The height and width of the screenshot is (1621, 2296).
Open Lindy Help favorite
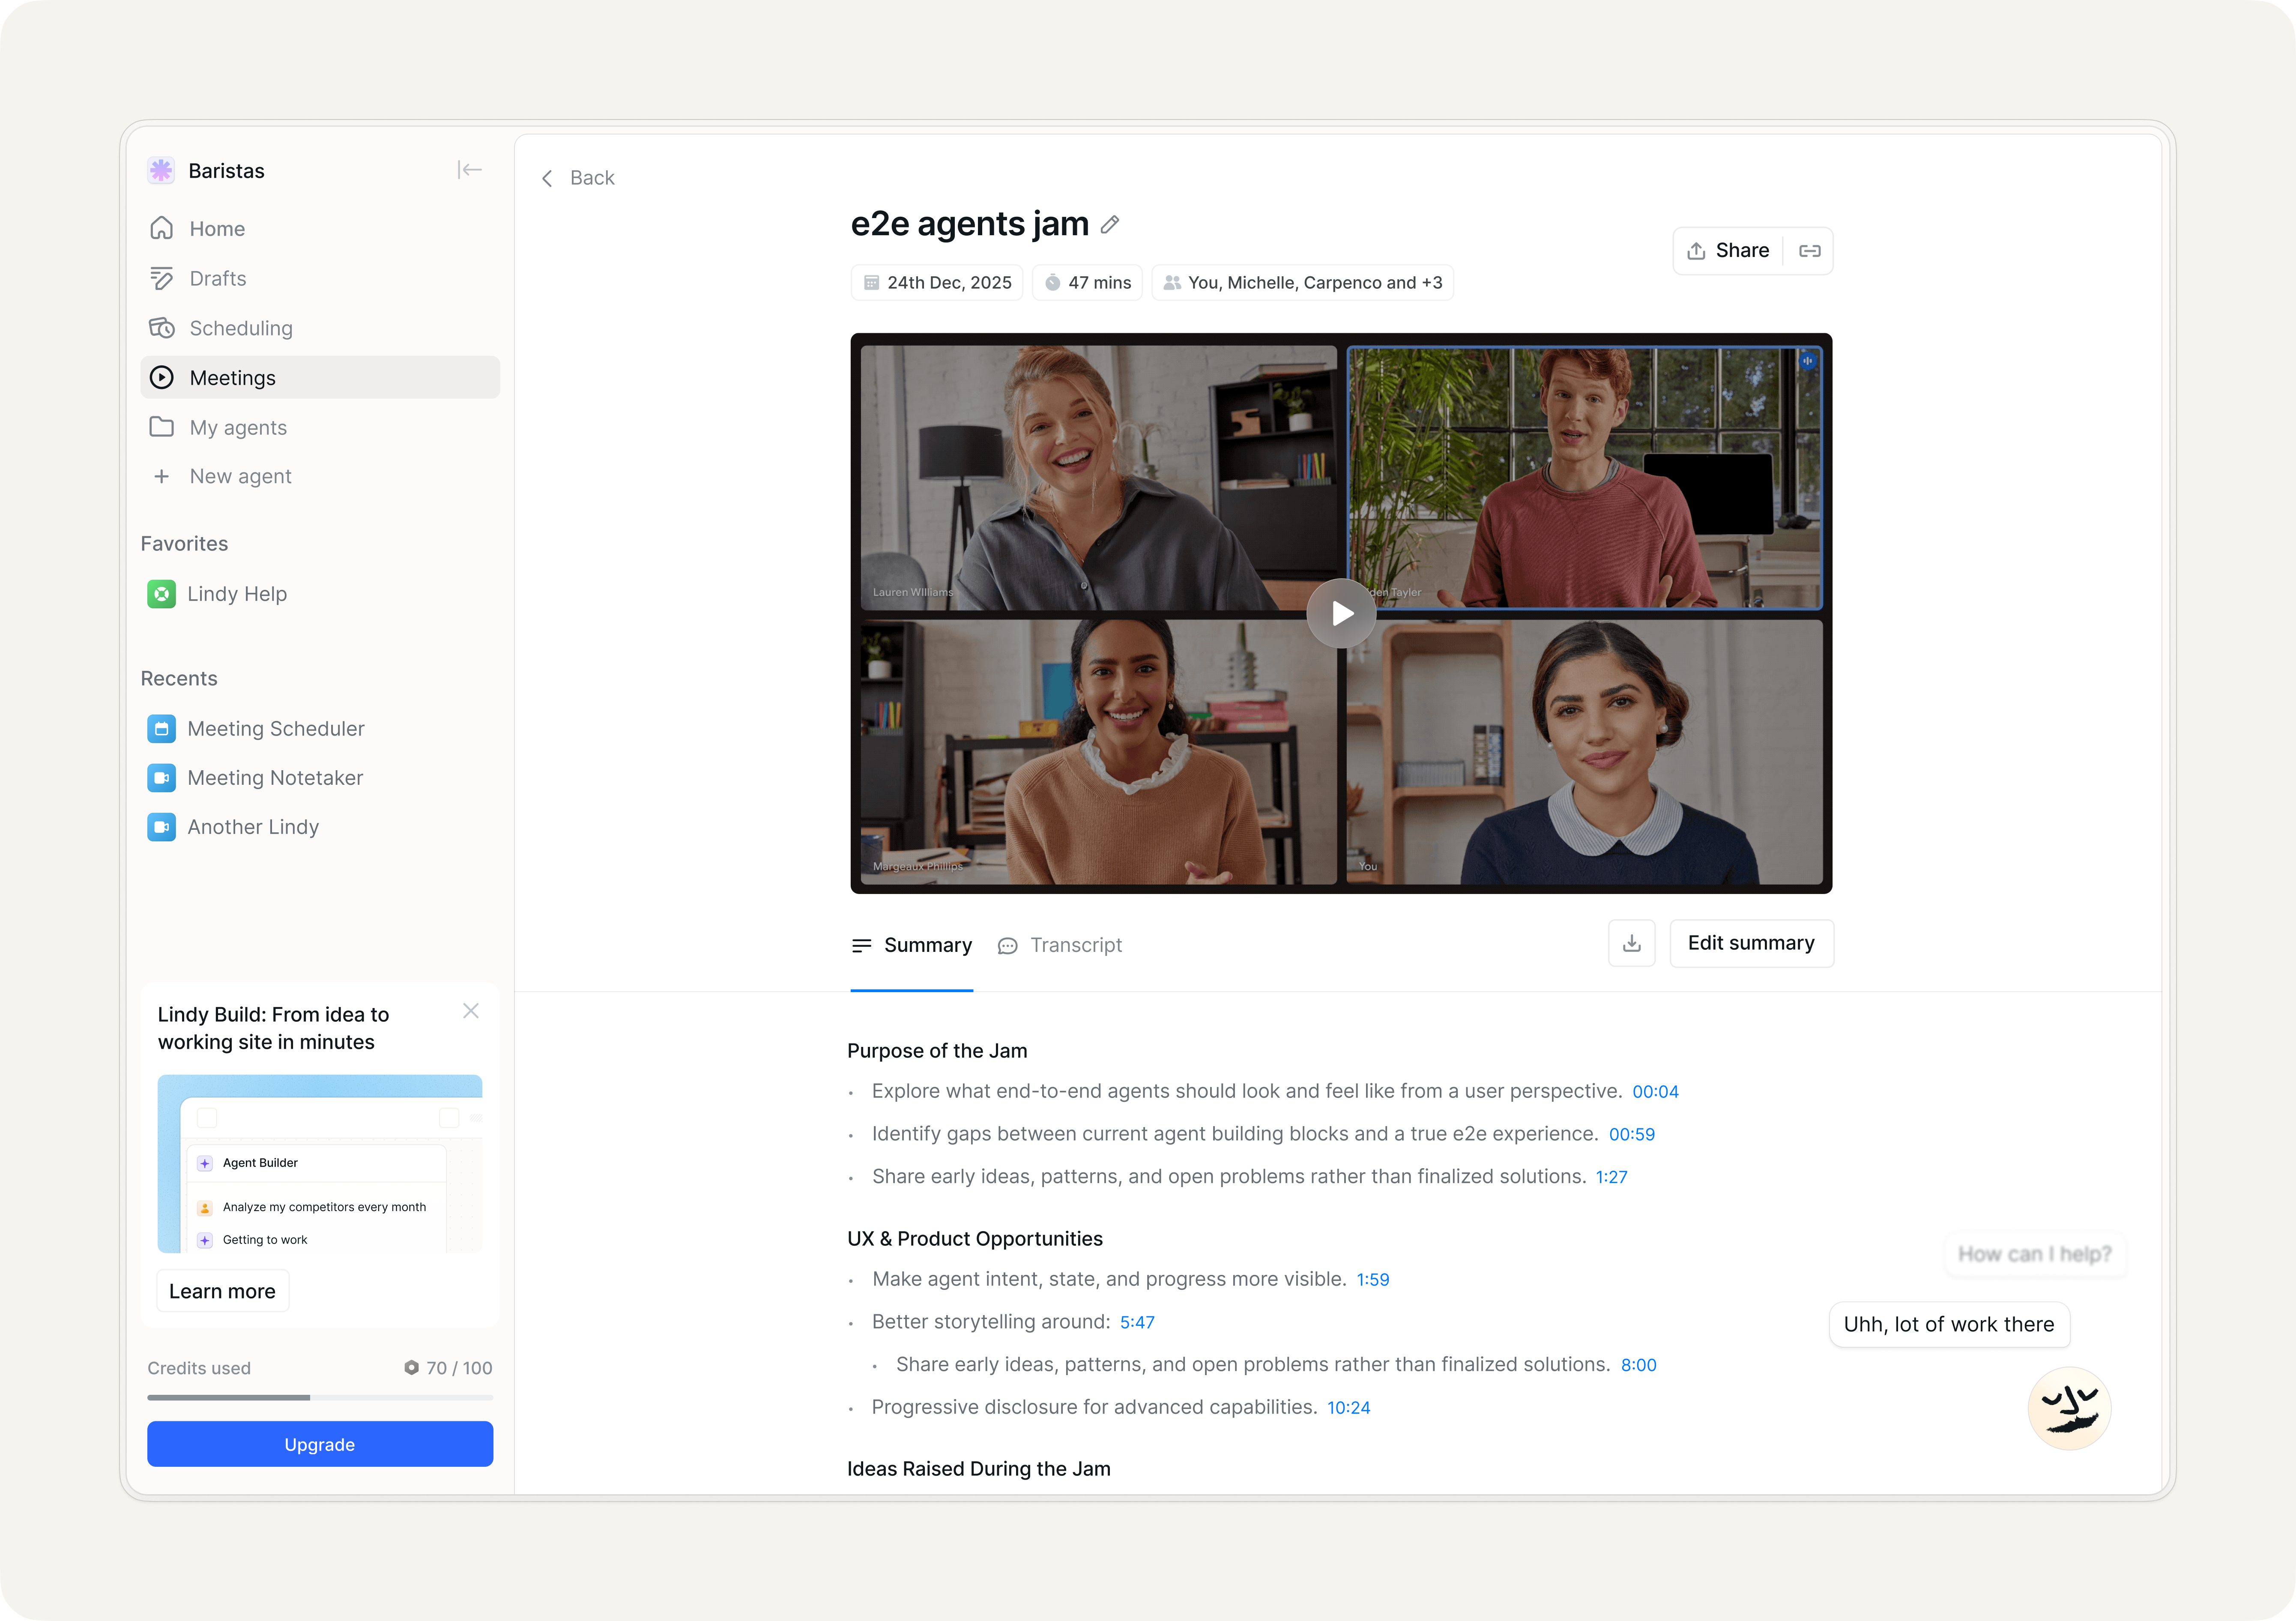click(320, 594)
